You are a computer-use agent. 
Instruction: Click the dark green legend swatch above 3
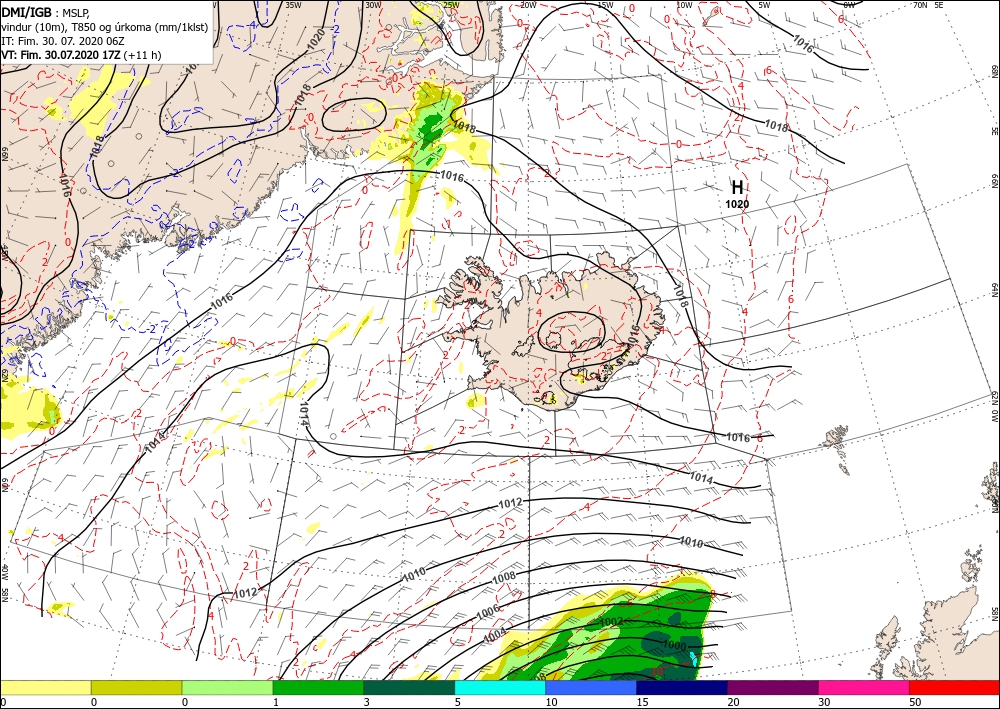pos(409,687)
